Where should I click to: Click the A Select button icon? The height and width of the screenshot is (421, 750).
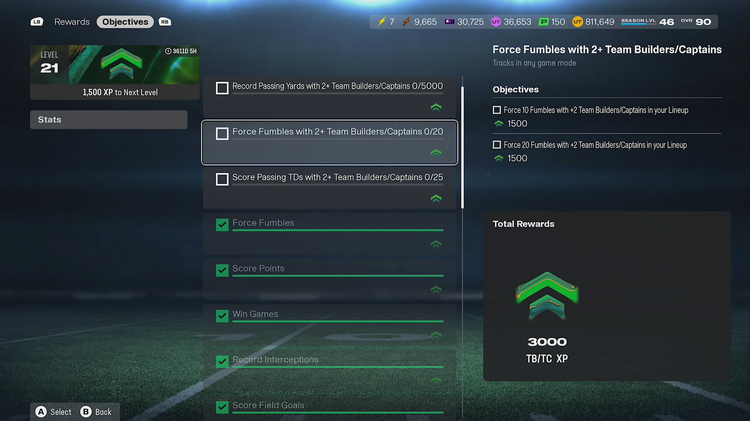pos(41,411)
